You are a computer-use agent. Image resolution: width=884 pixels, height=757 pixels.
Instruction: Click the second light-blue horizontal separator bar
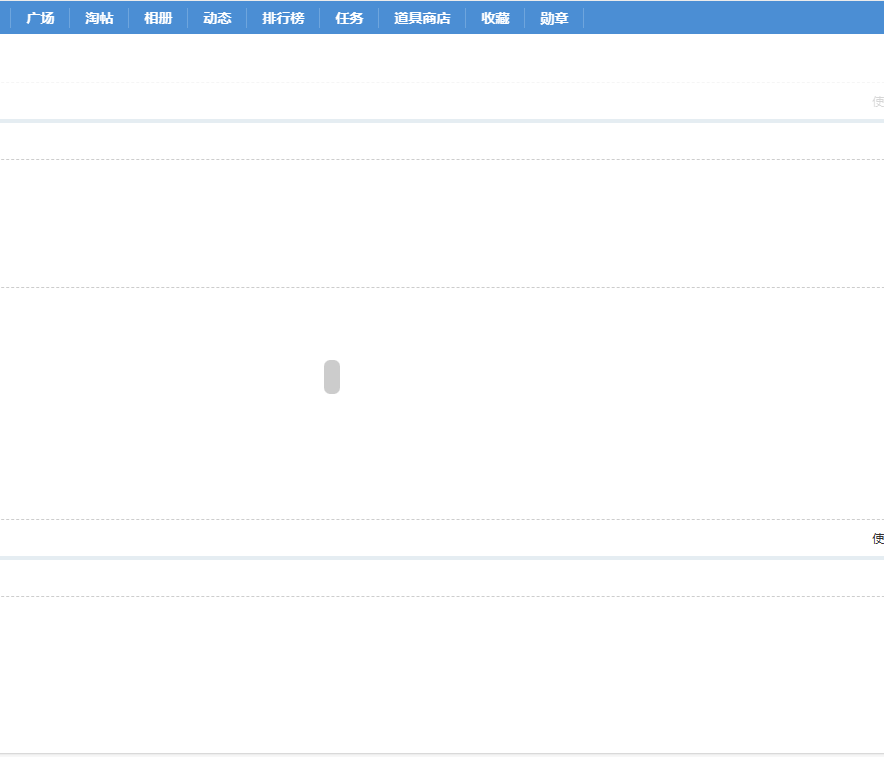click(440, 558)
